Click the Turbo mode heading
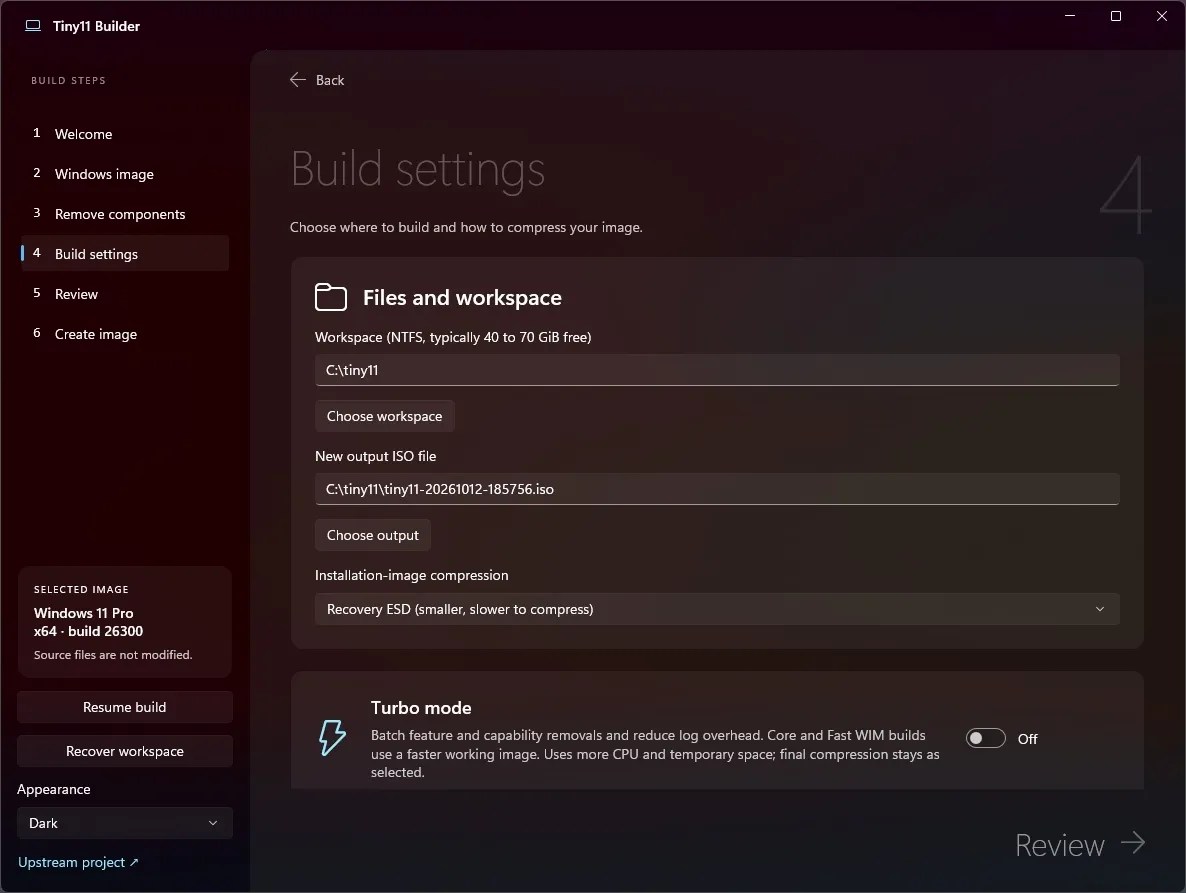The width and height of the screenshot is (1186, 893). 421,708
